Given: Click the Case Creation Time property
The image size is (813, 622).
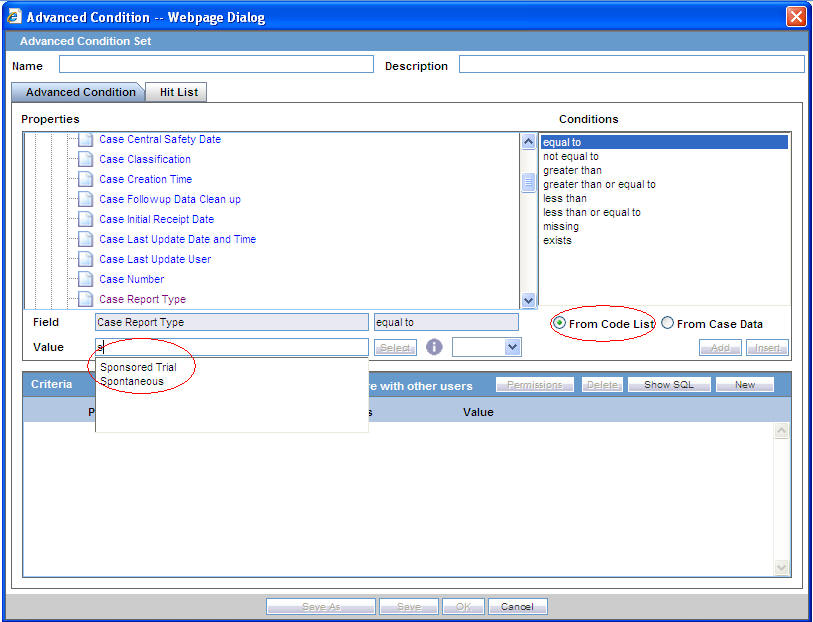Looking at the screenshot, I should (x=145, y=179).
